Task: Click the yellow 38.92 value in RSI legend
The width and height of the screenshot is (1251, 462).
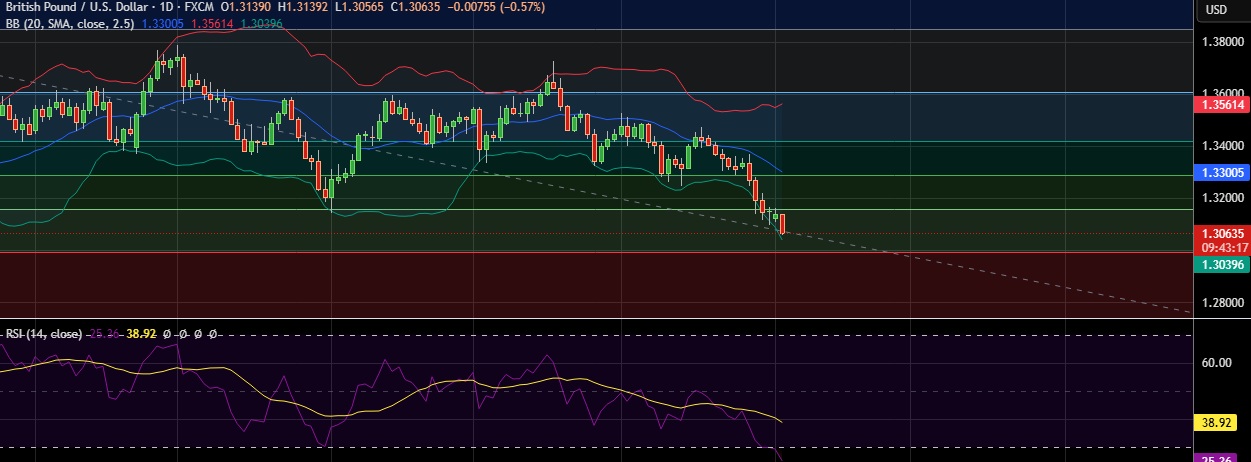Action: [144, 334]
